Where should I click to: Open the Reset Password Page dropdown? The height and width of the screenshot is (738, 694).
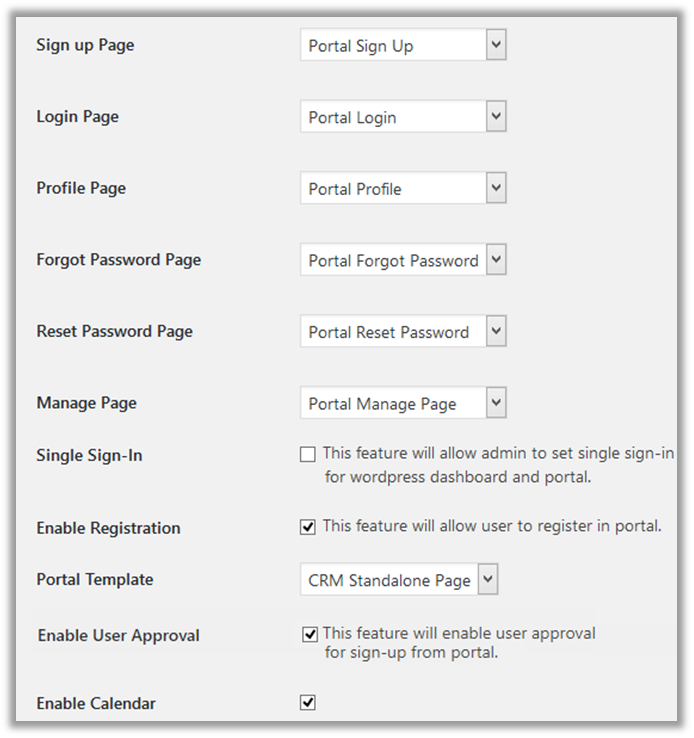pyautogui.click(x=403, y=332)
